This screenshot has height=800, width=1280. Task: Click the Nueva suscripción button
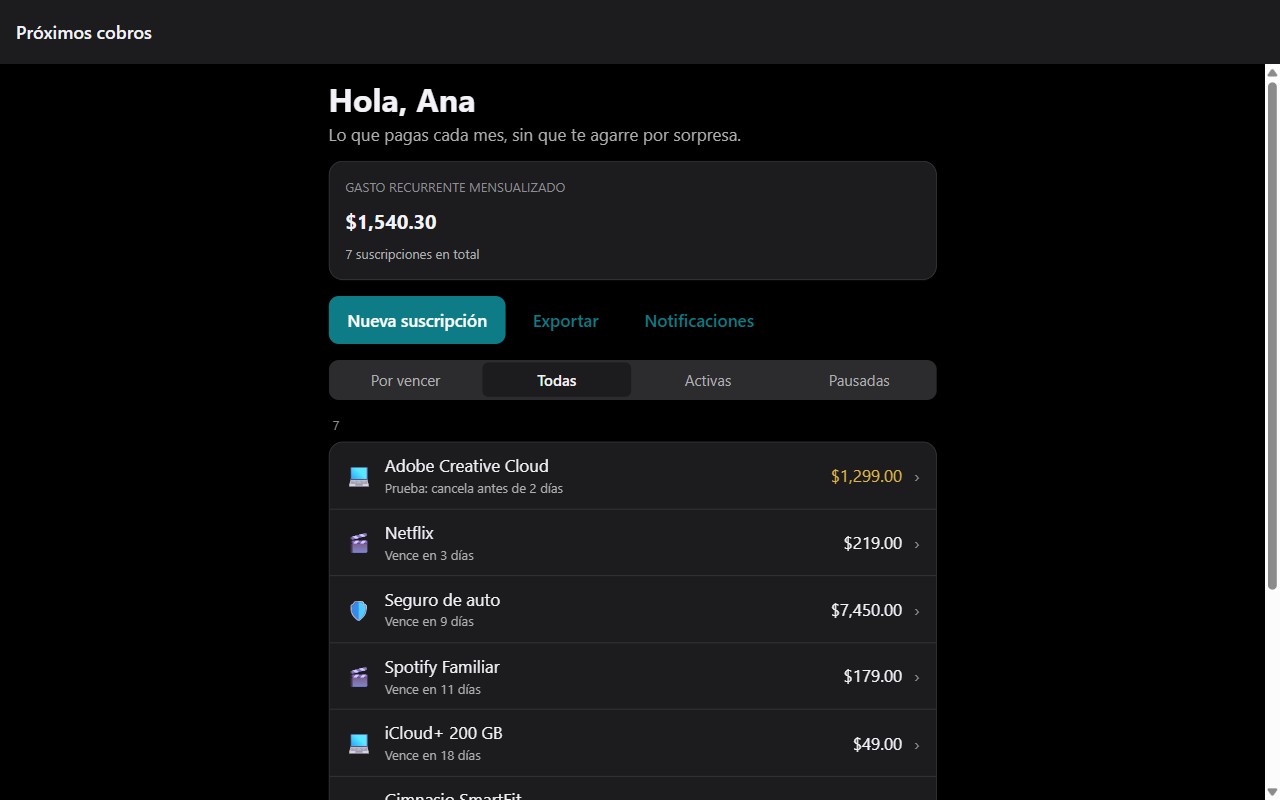(417, 320)
